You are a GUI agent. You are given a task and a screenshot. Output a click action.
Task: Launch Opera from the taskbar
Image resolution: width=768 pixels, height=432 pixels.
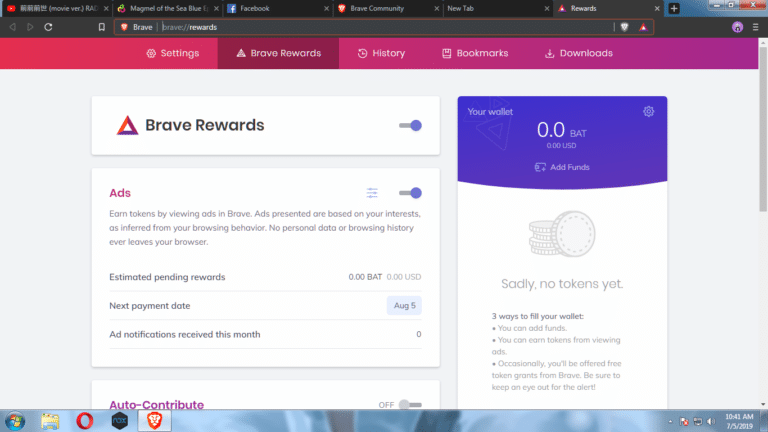pos(85,421)
